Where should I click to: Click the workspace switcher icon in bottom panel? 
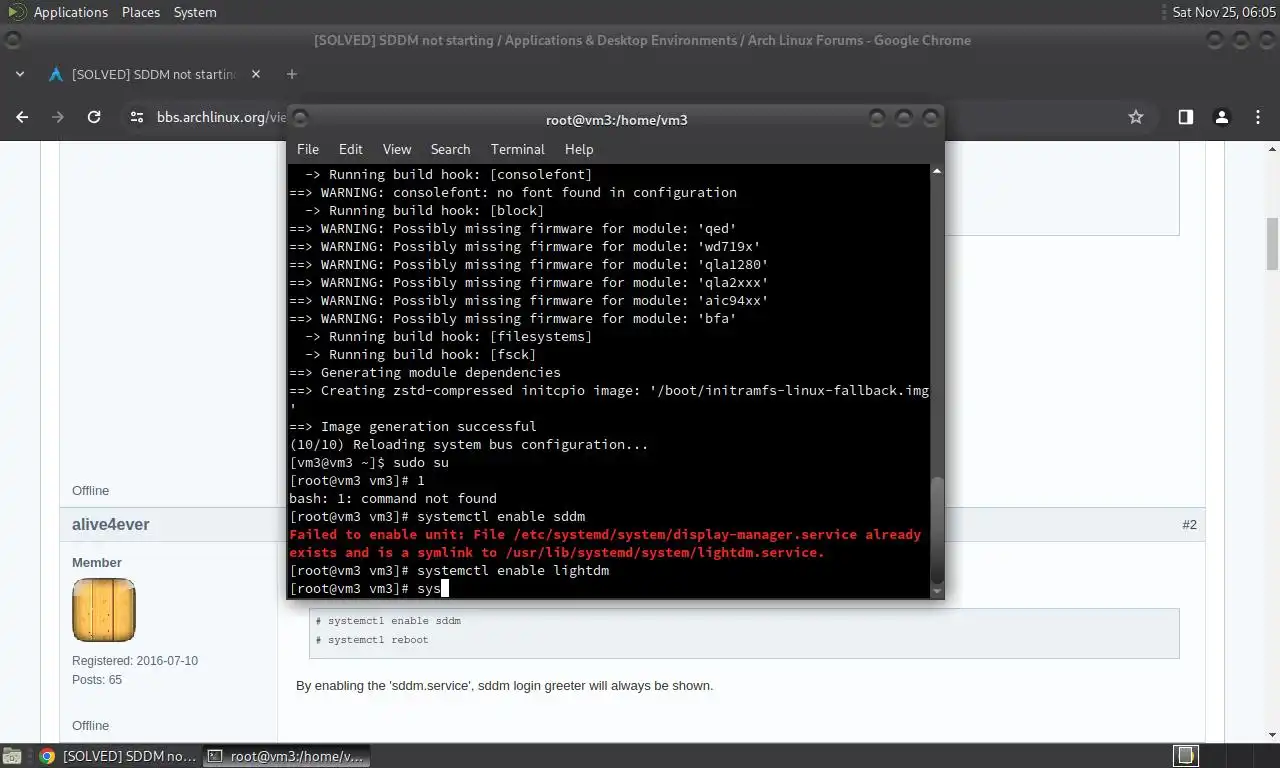tap(1186, 755)
